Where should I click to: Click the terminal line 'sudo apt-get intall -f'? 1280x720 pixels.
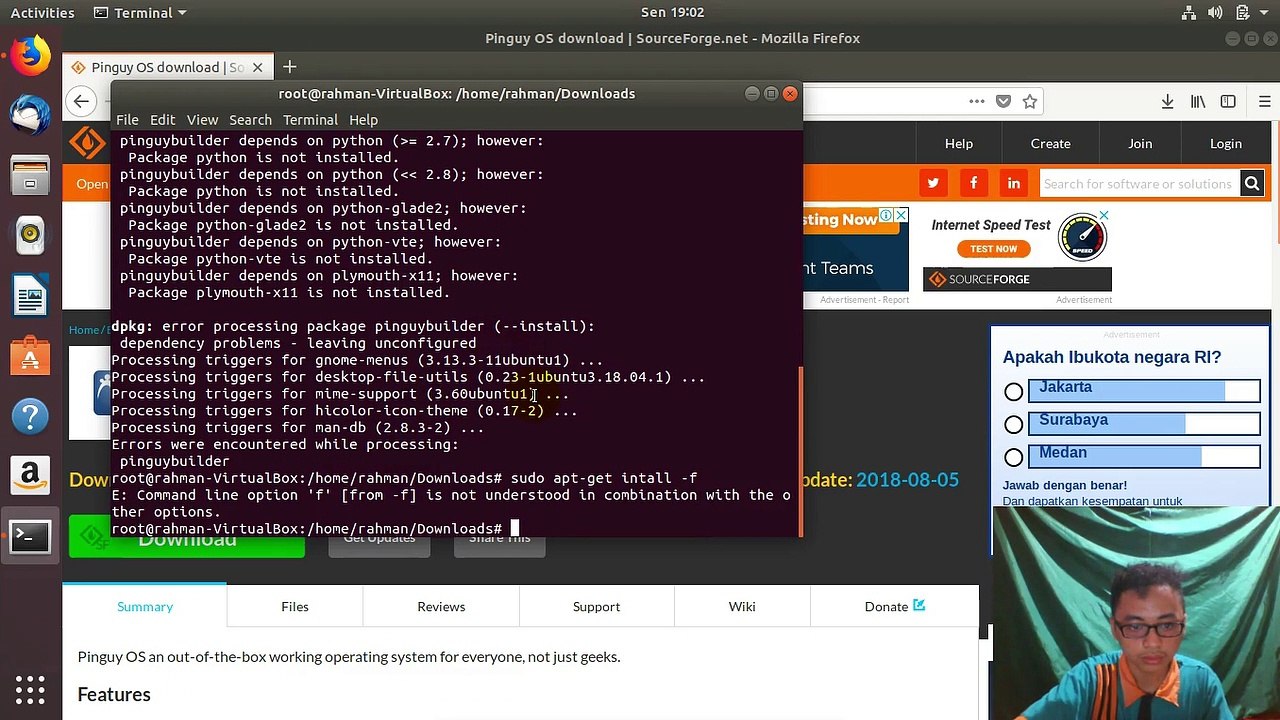[604, 478]
